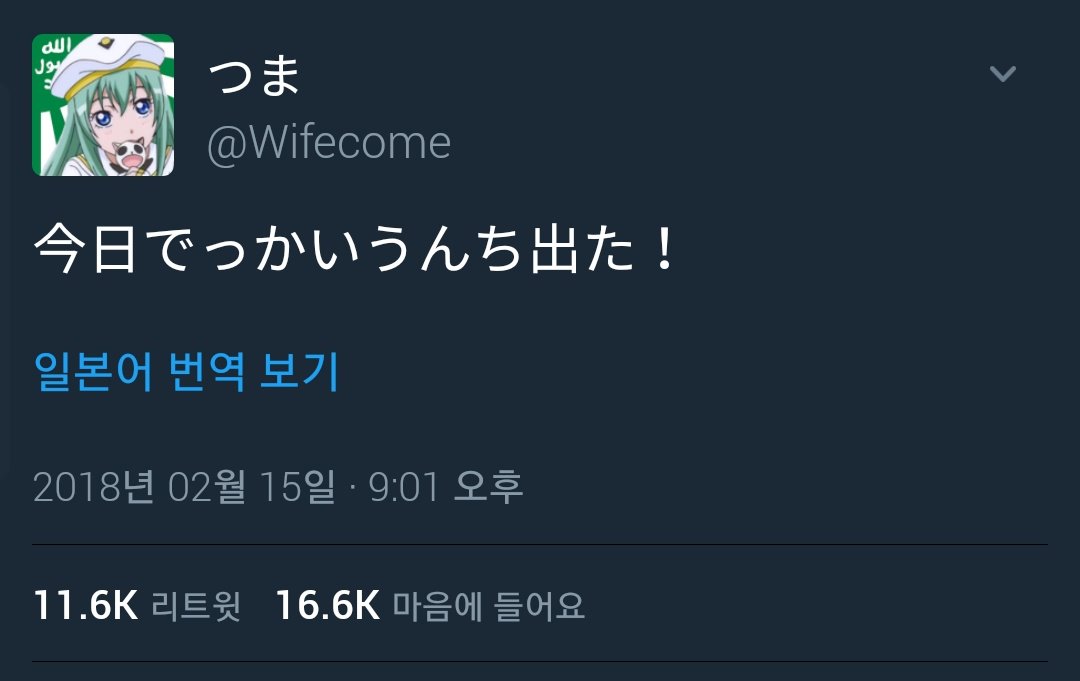Open つま's profile avatar image
1080x681 pixels.
pos(103,105)
